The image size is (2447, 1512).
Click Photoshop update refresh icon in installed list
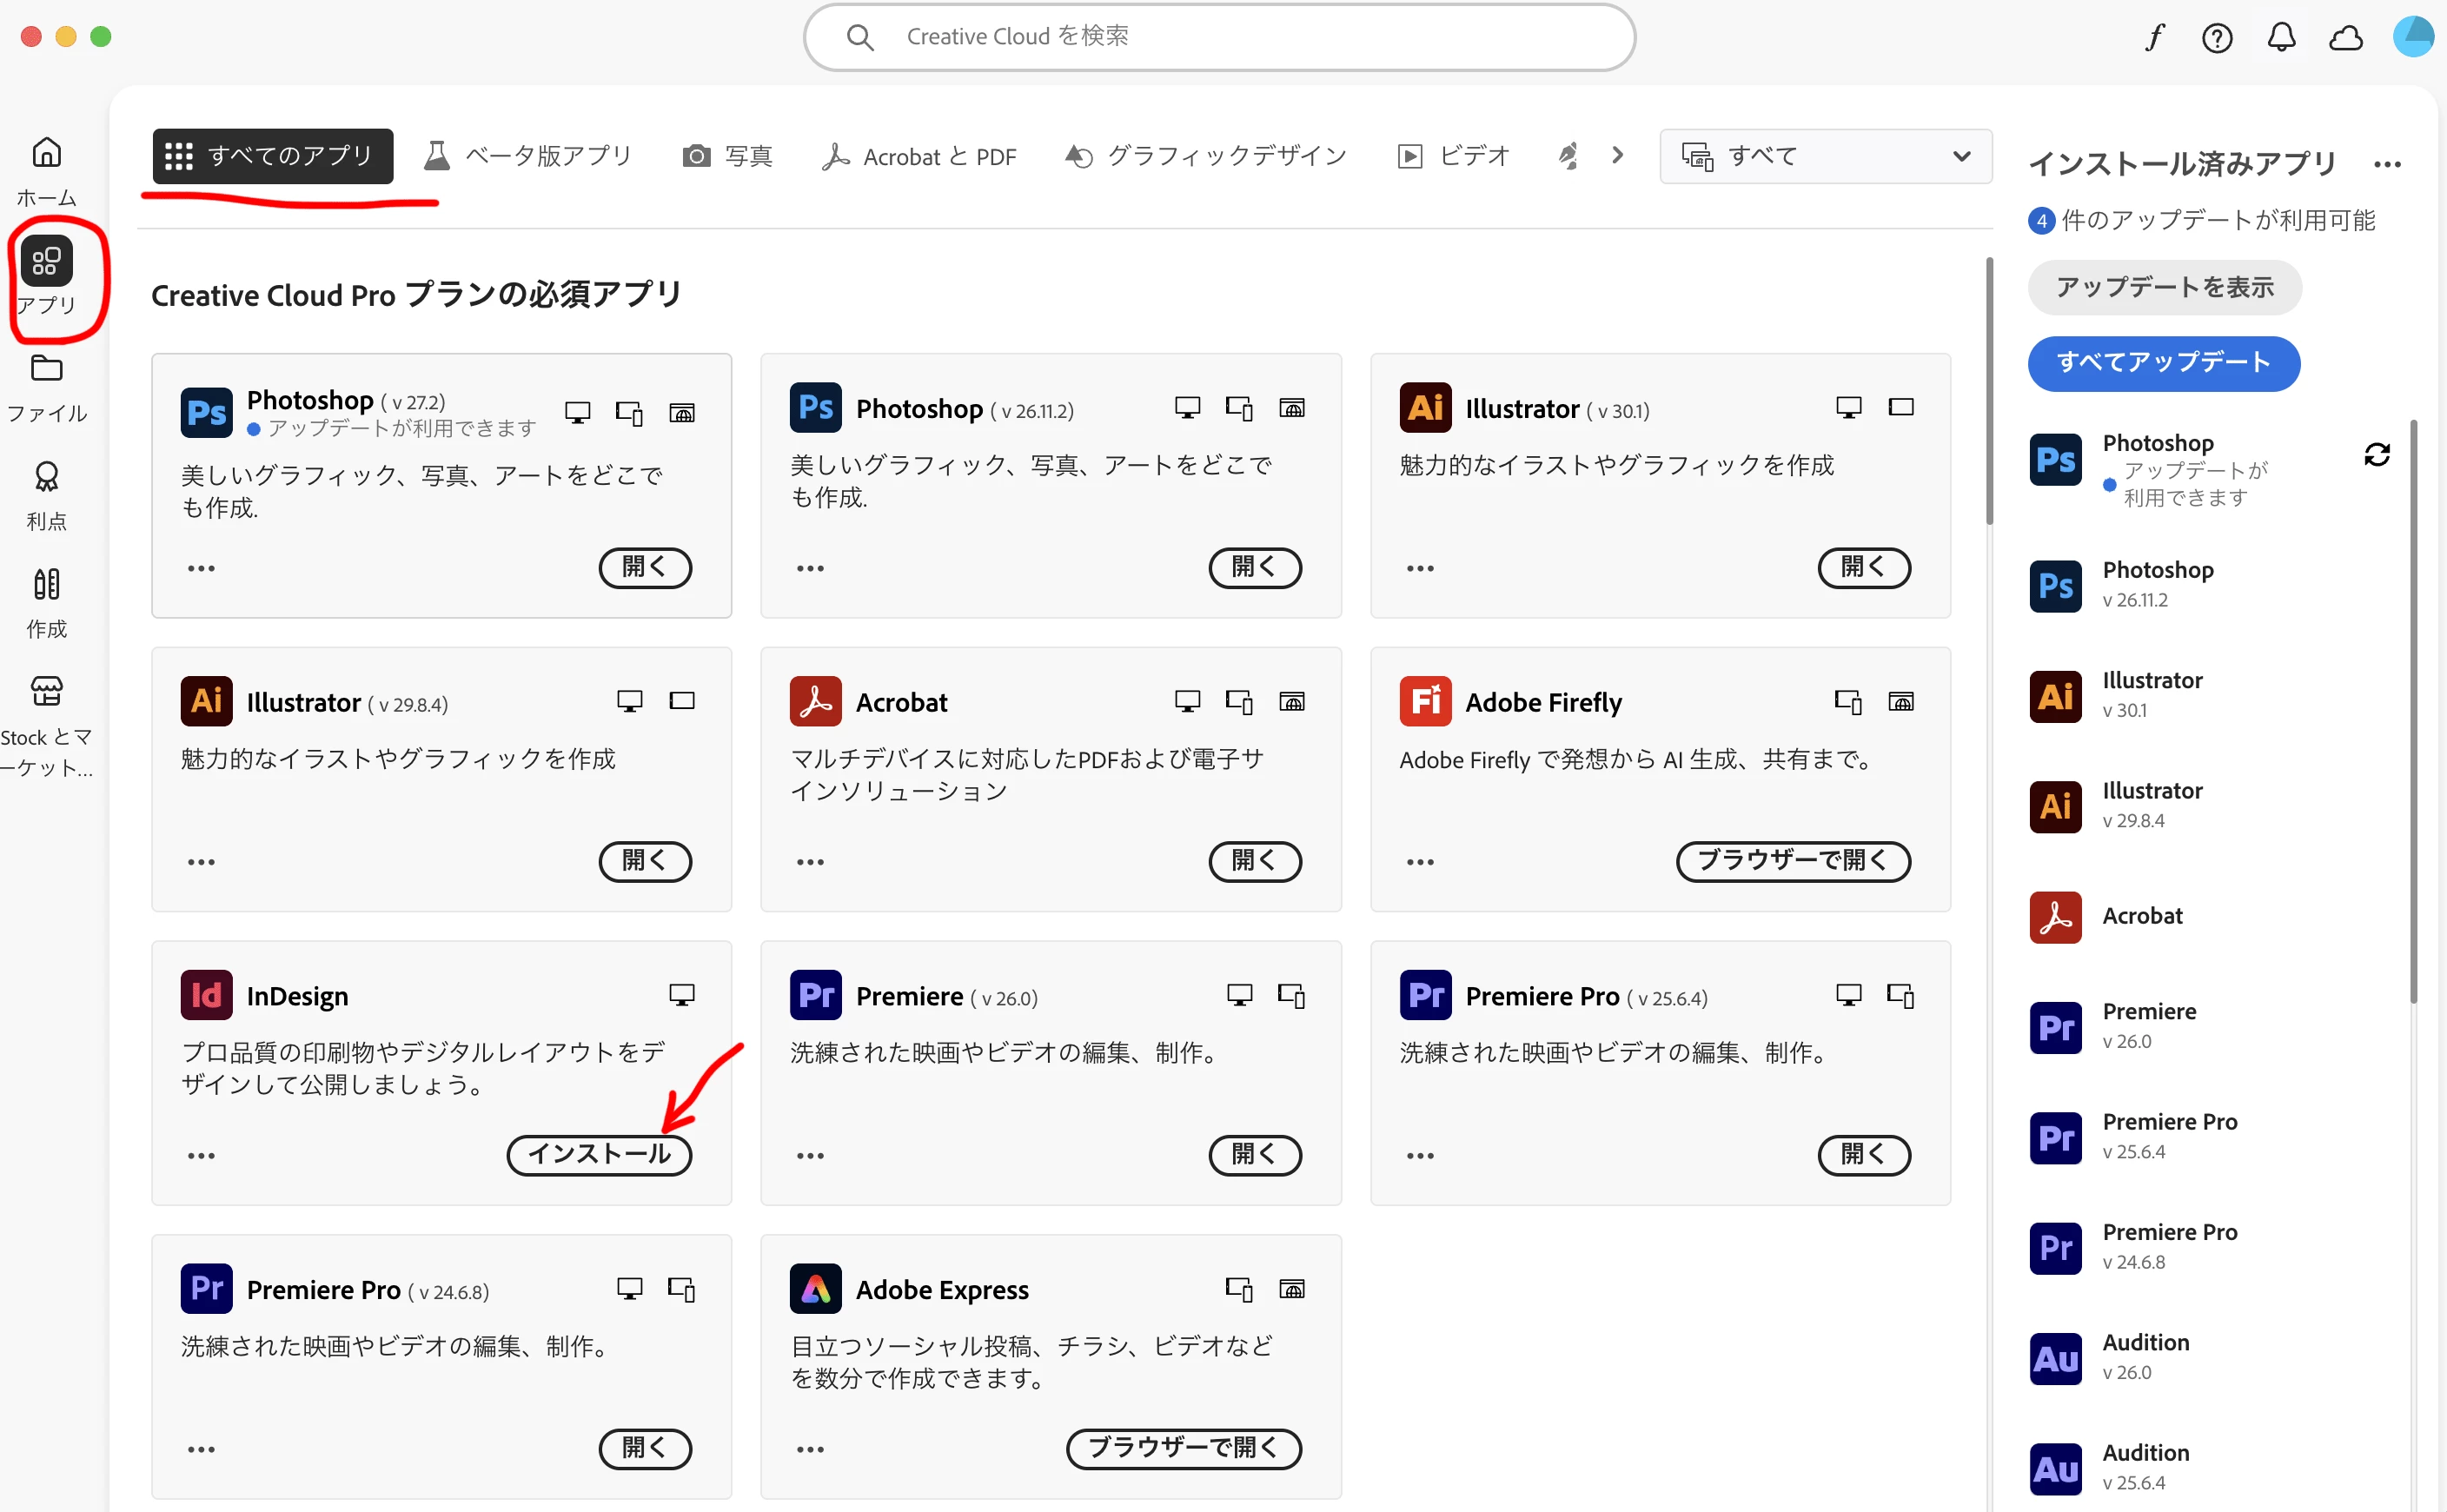pyautogui.click(x=2376, y=455)
